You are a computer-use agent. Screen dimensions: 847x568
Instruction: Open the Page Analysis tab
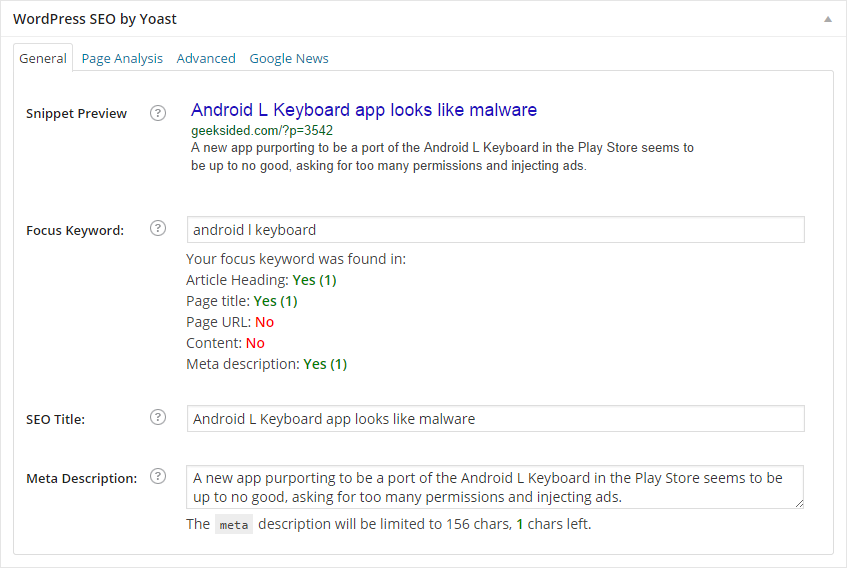pyautogui.click(x=122, y=58)
